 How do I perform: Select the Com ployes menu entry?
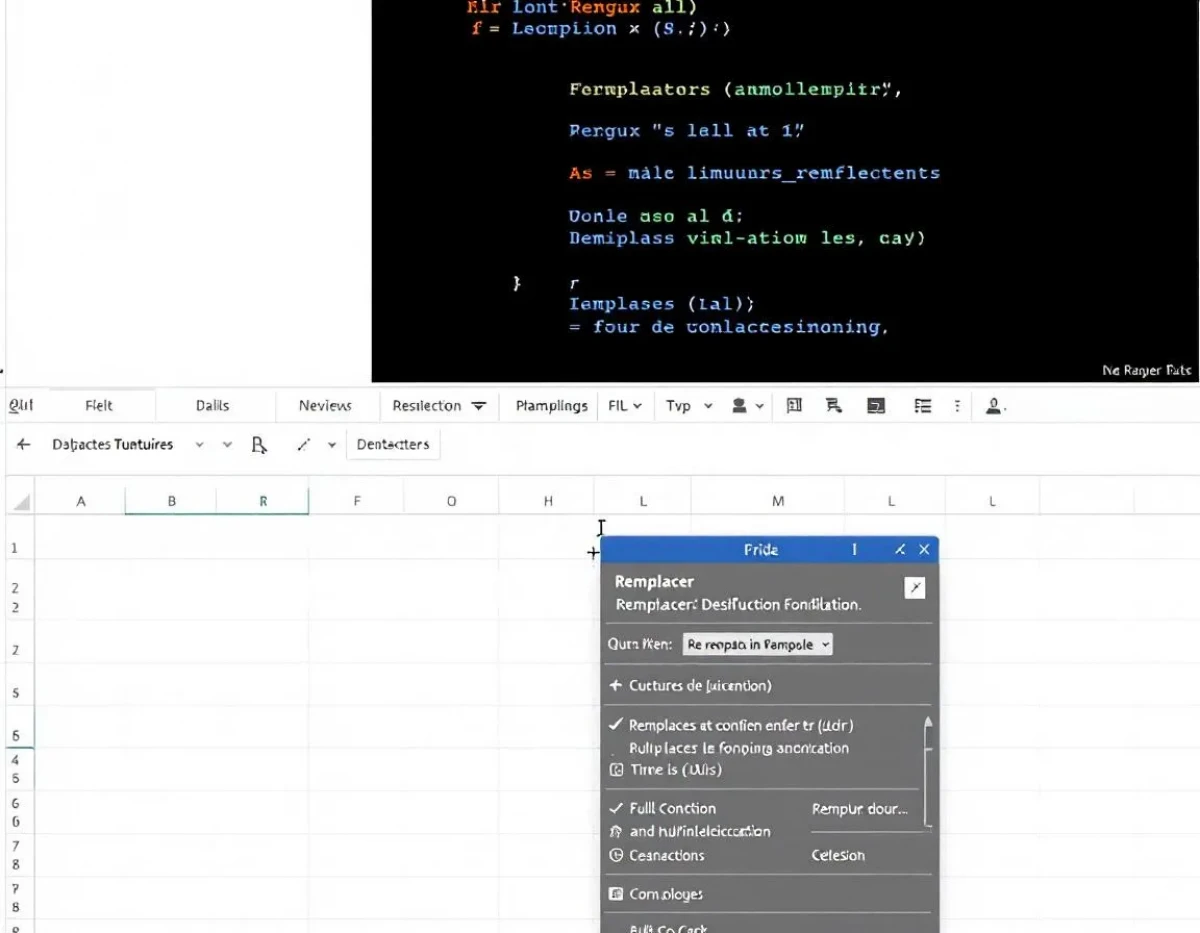(665, 894)
